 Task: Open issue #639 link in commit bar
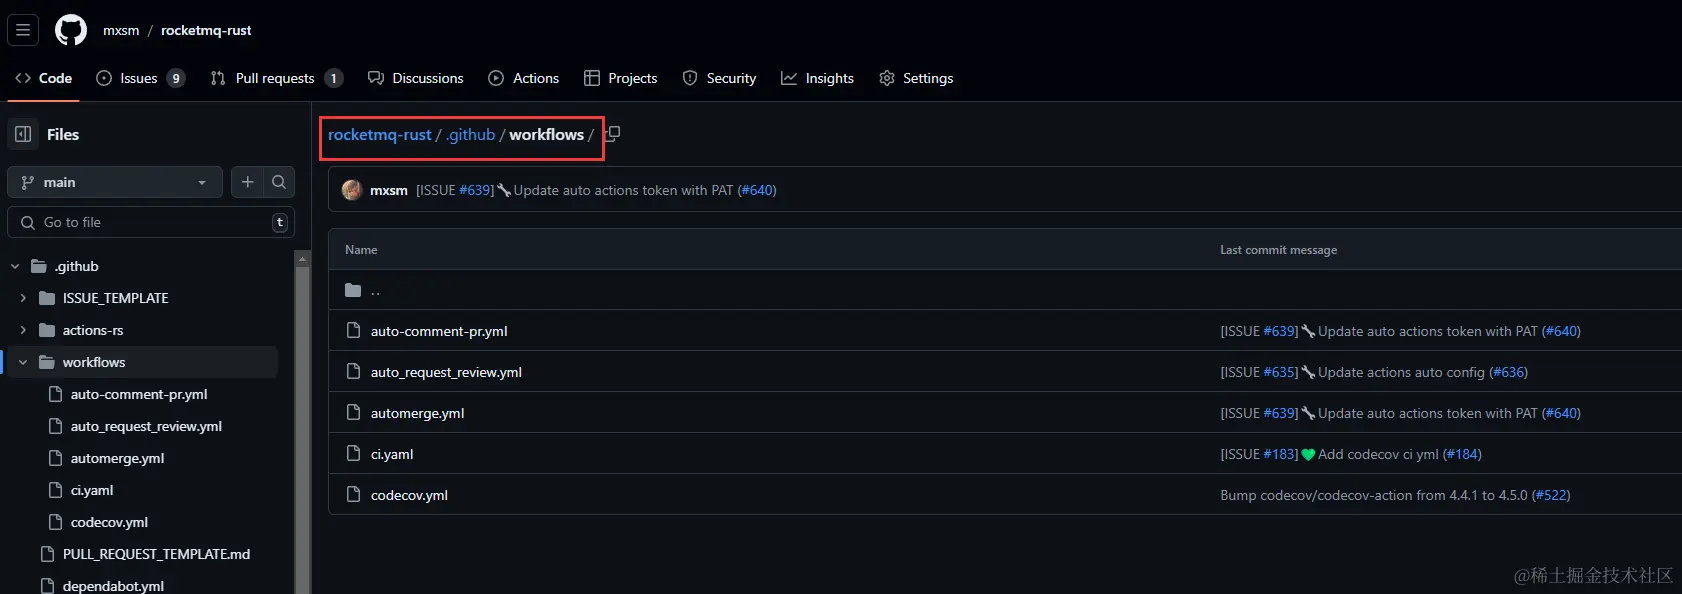476,190
